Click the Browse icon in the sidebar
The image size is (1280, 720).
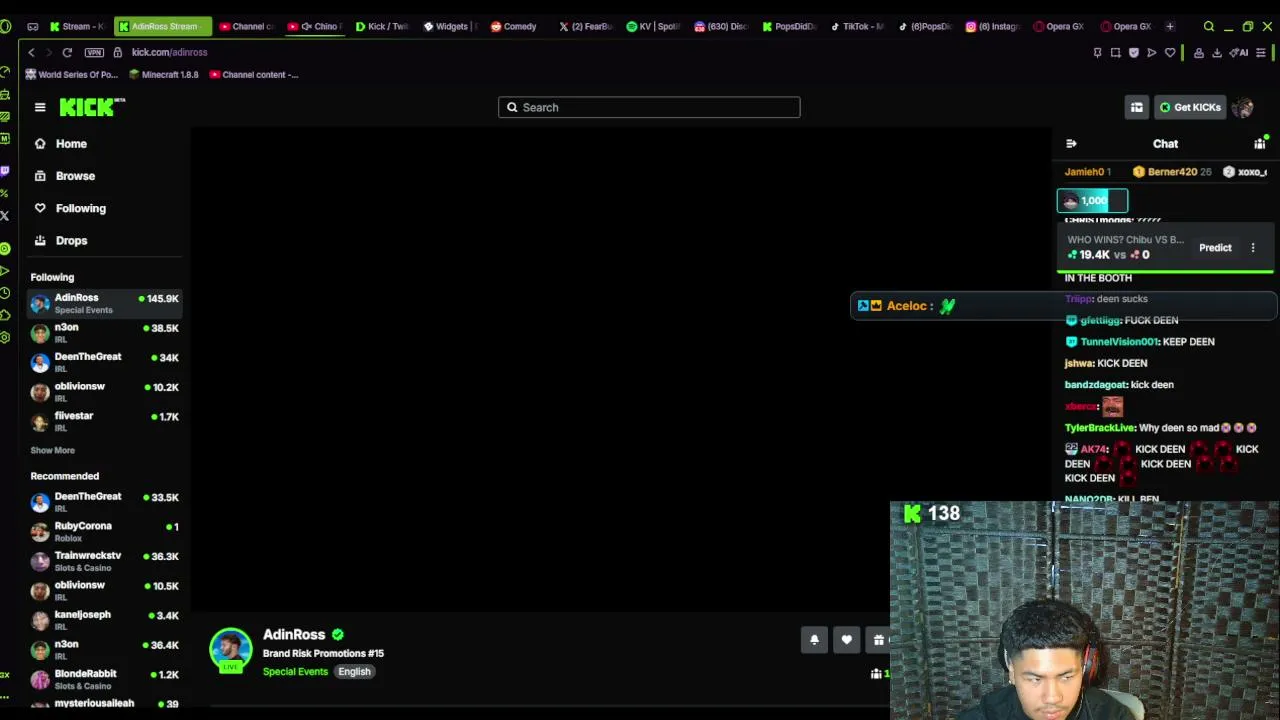click(40, 176)
